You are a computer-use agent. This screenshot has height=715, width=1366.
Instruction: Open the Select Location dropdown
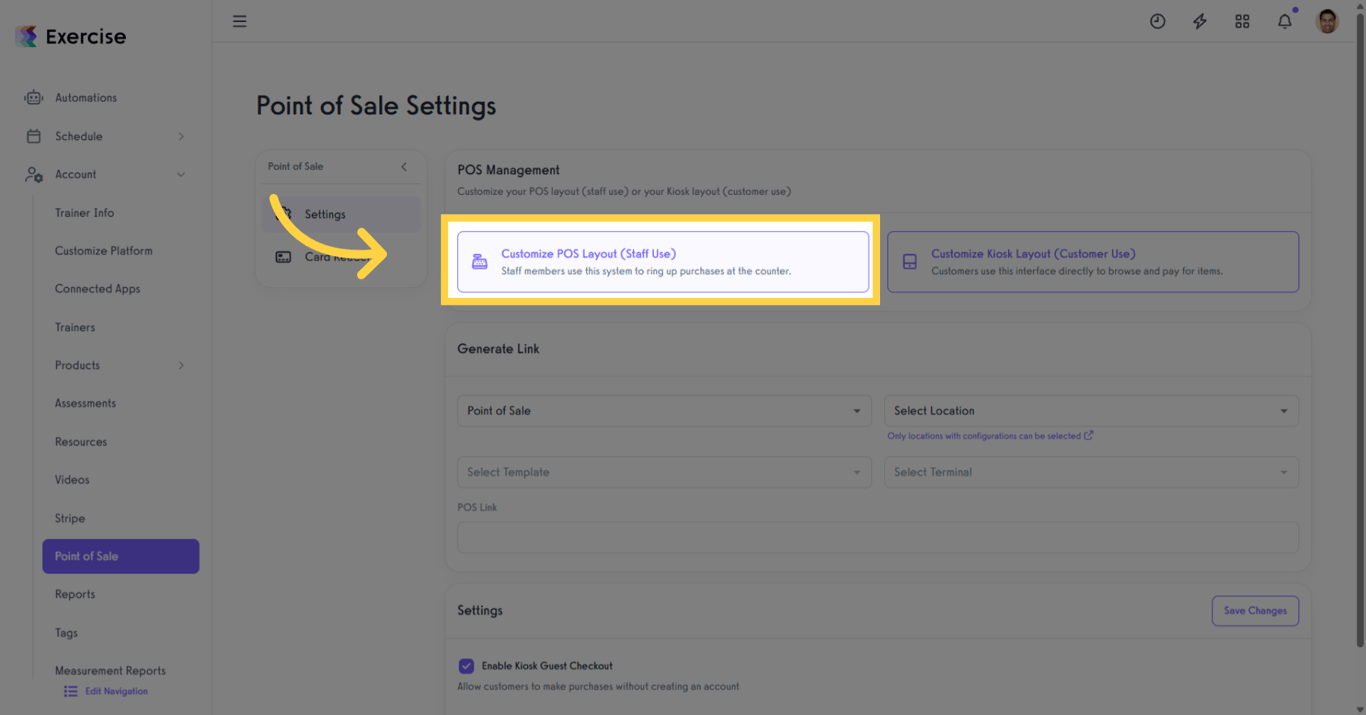click(x=1091, y=411)
